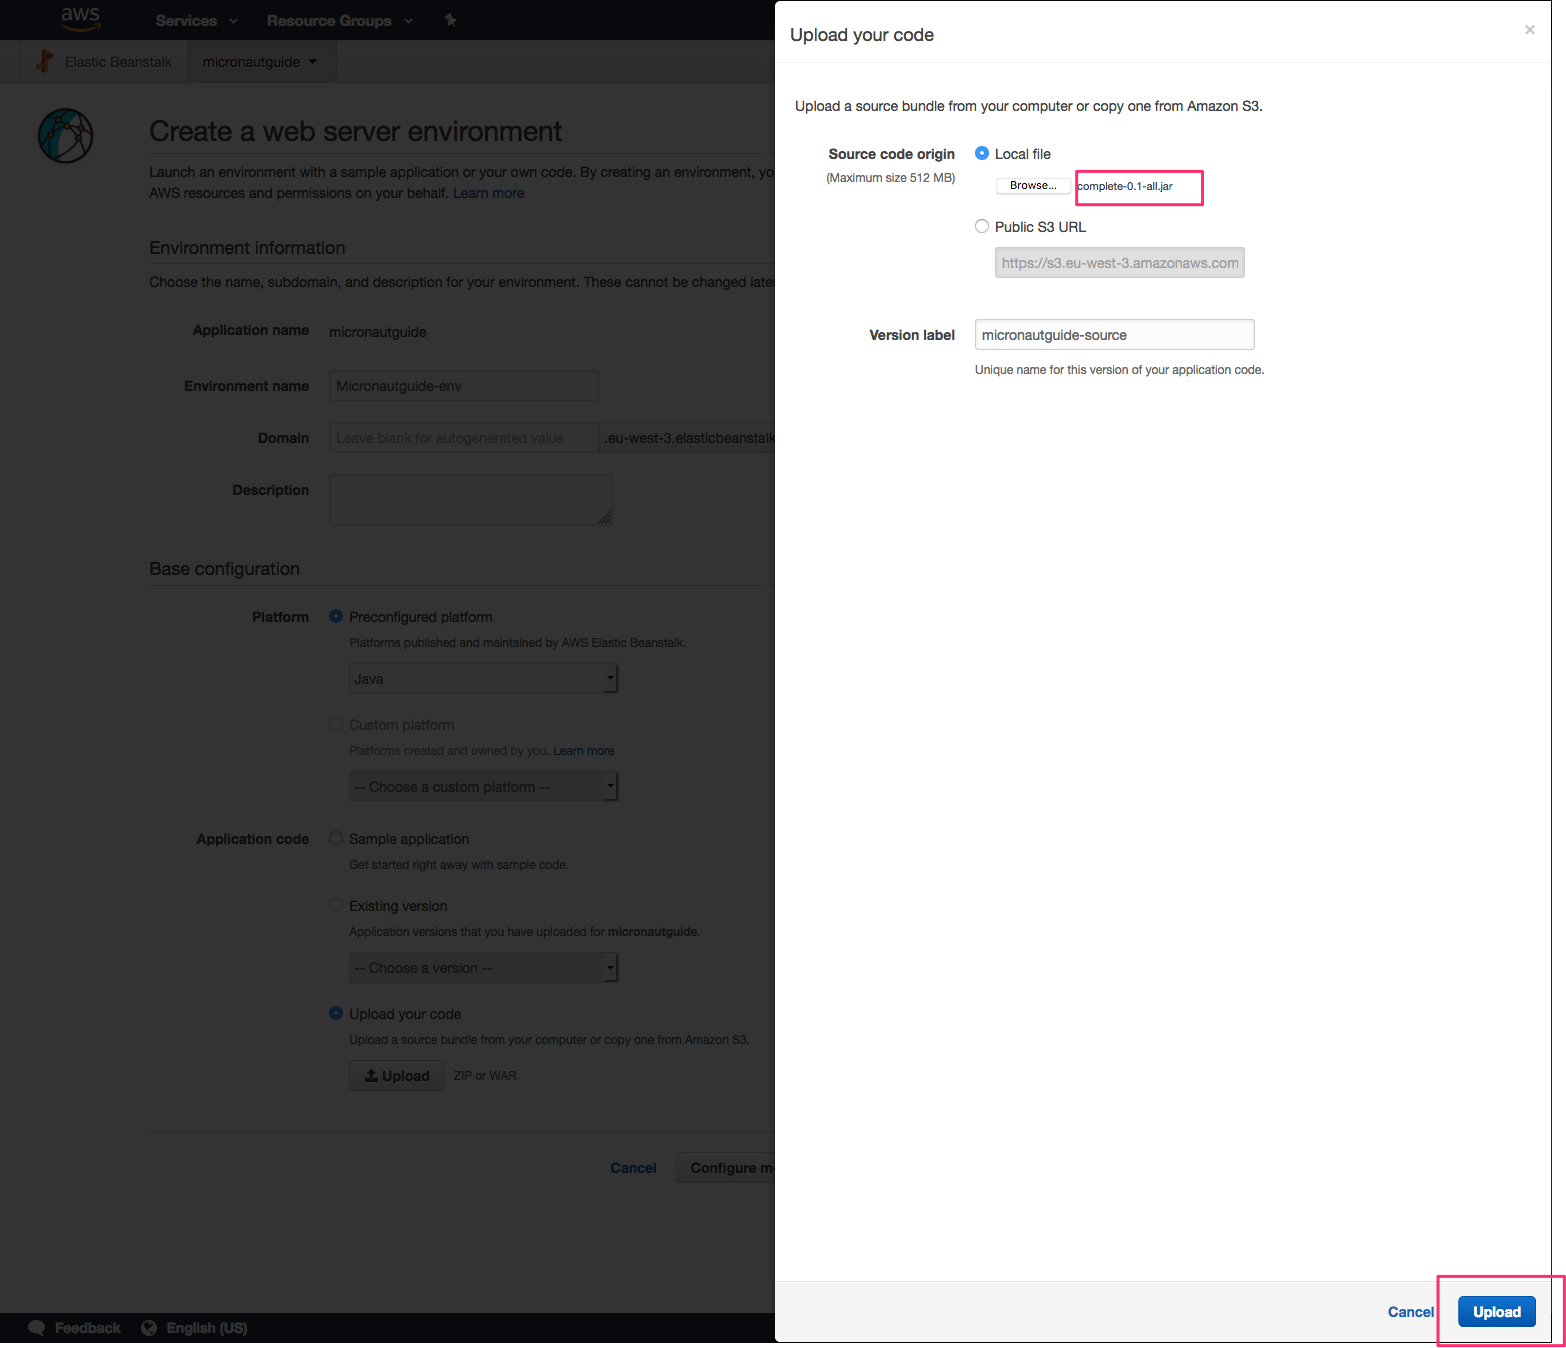This screenshot has width=1566, height=1348.
Task: Click the Elastic Beanstalk breadcrumb item
Action: tap(118, 62)
